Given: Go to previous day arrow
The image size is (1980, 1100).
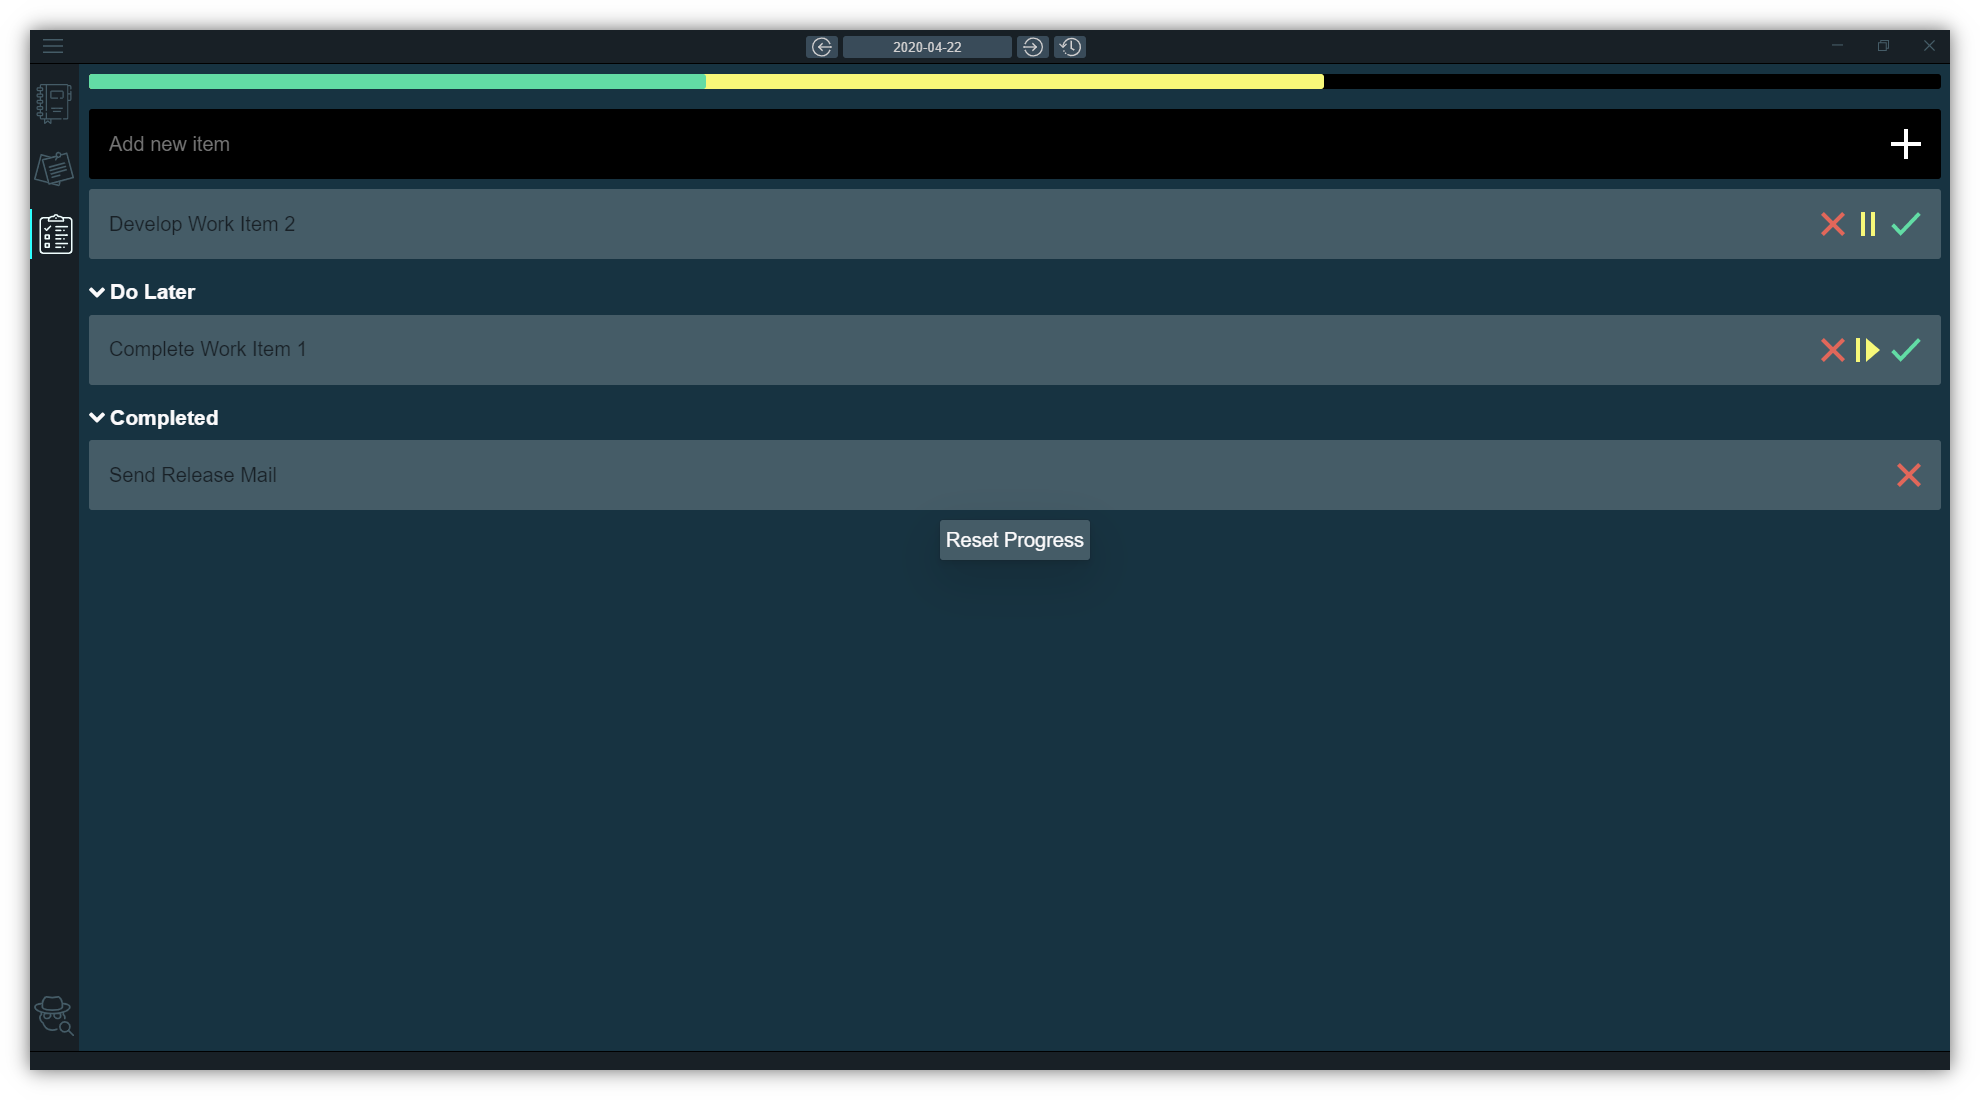Looking at the screenshot, I should [822, 47].
